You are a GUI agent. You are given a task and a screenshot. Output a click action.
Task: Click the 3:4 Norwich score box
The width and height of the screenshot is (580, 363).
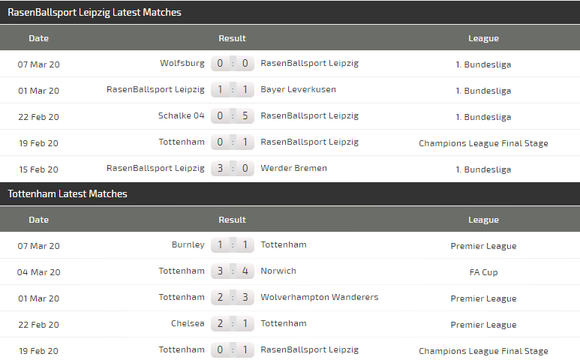(232, 271)
